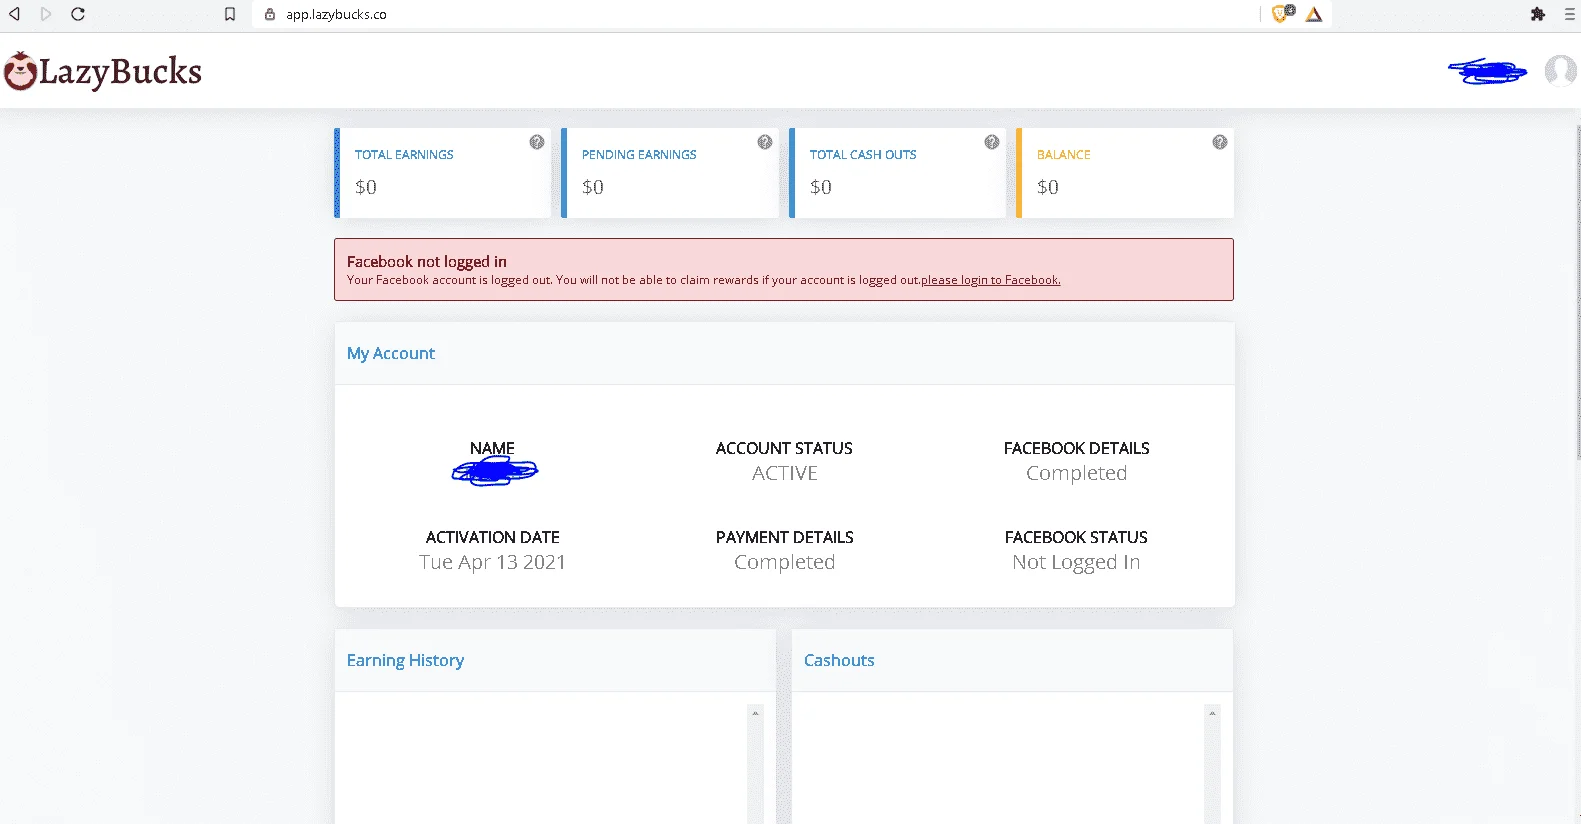Screen dimensions: 1581x824
Task: Click the TOTAL CASH OUTS label
Action: tap(863, 155)
